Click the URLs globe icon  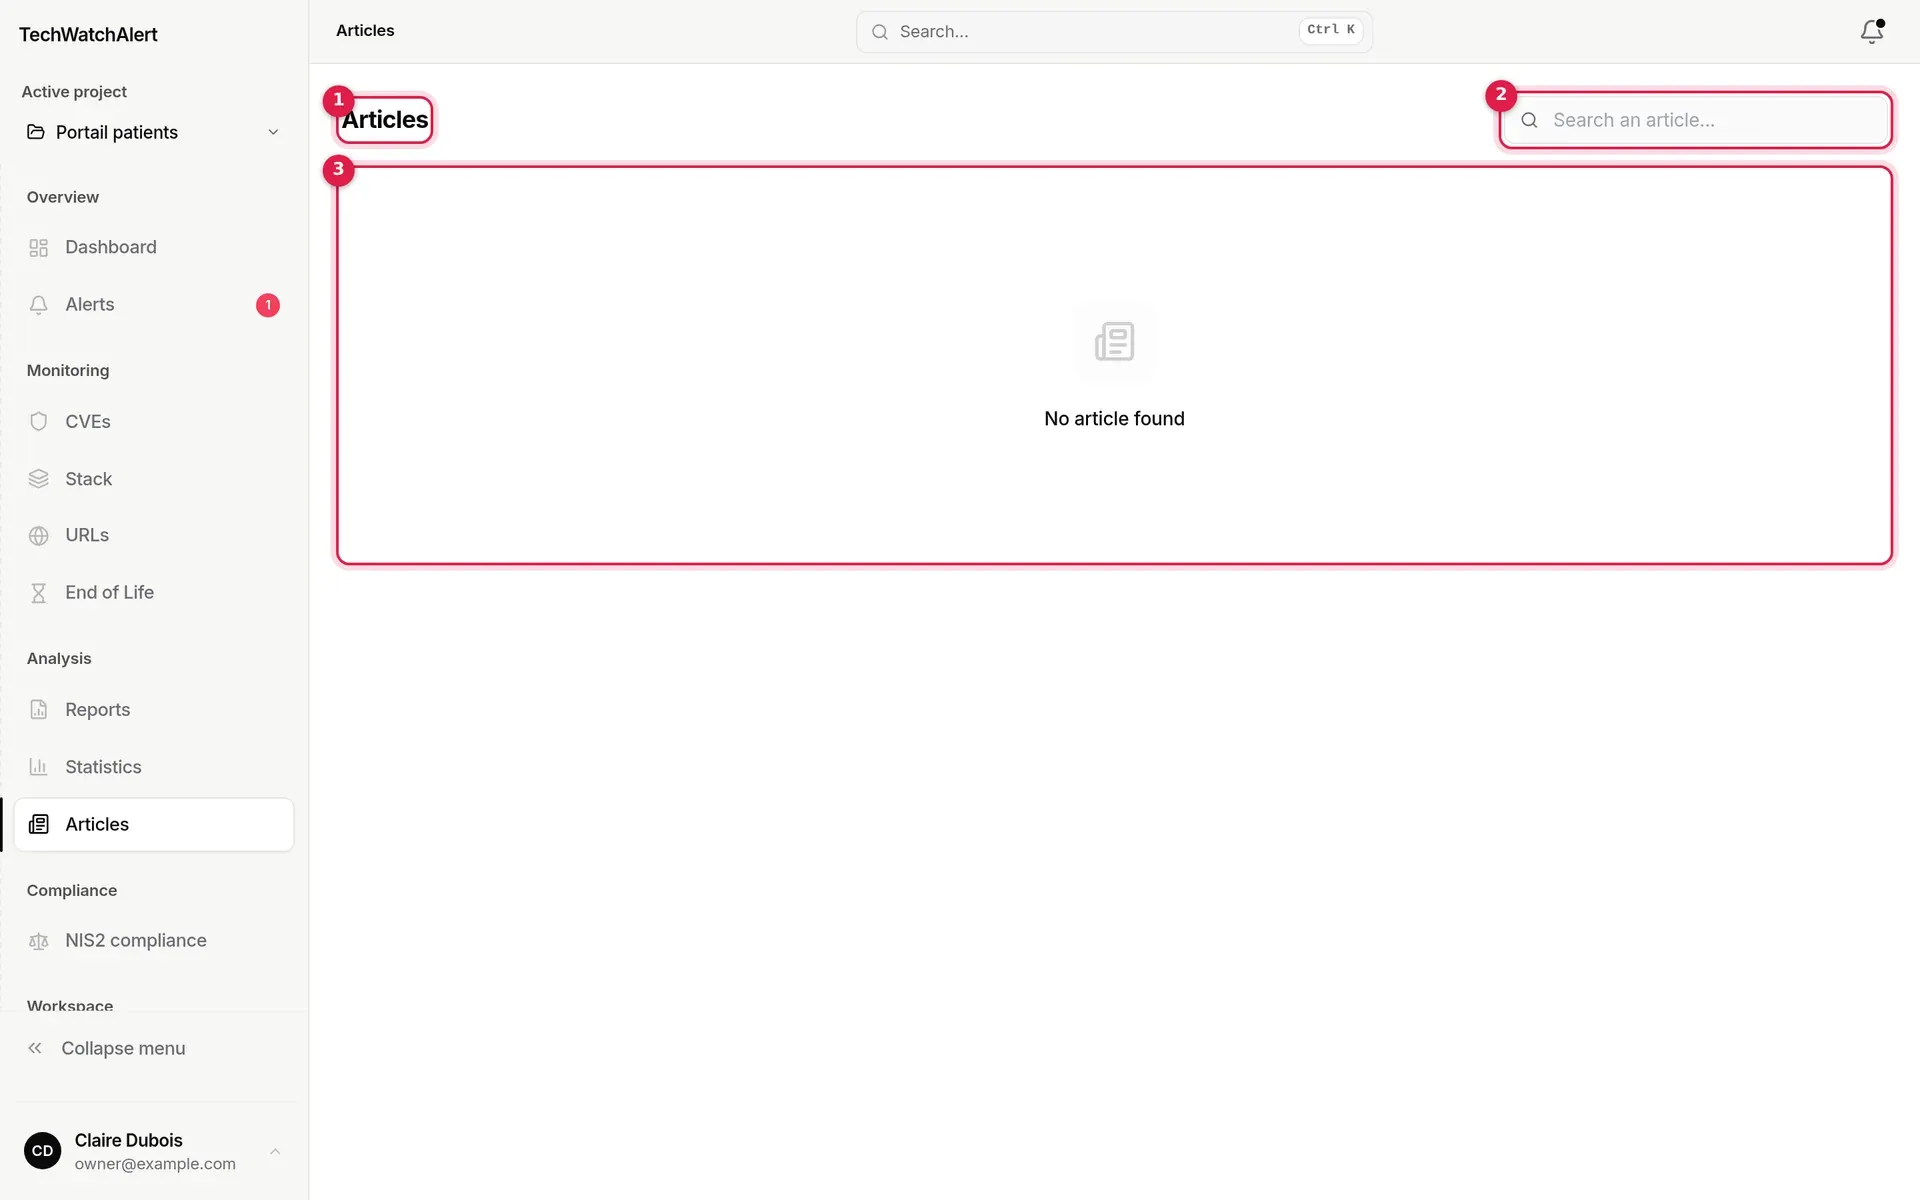click(39, 536)
